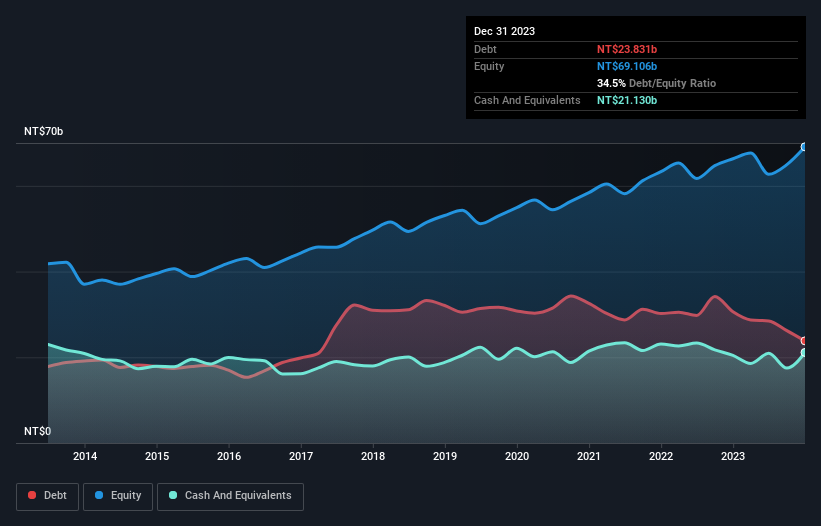Click the Dec 31 2023 tooltip date

point(504,31)
